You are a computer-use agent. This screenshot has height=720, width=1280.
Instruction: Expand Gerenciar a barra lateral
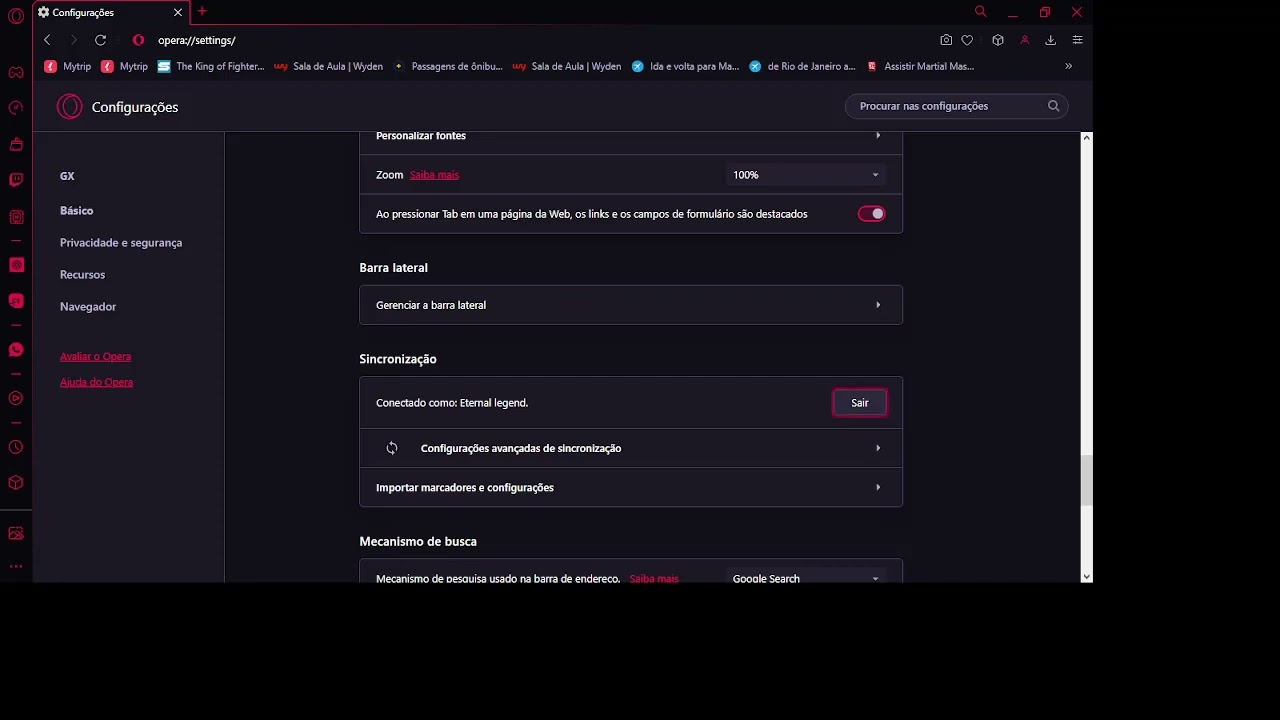(x=631, y=305)
